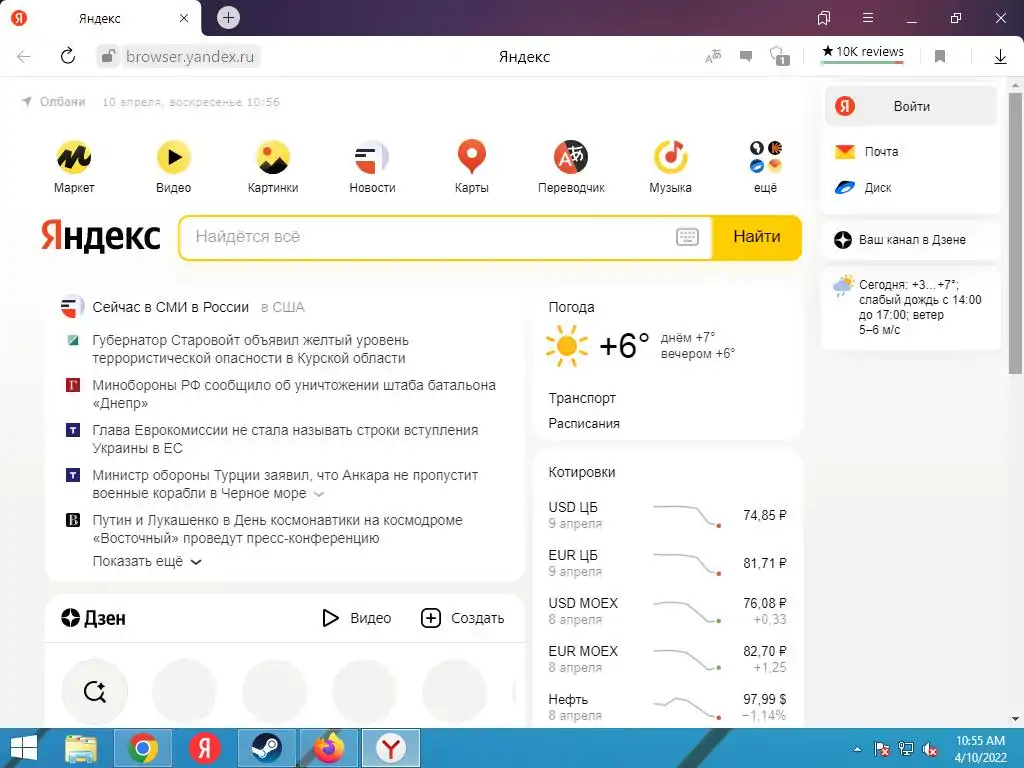Click the Войти sign-in button
1024x768 pixels.
(911, 106)
